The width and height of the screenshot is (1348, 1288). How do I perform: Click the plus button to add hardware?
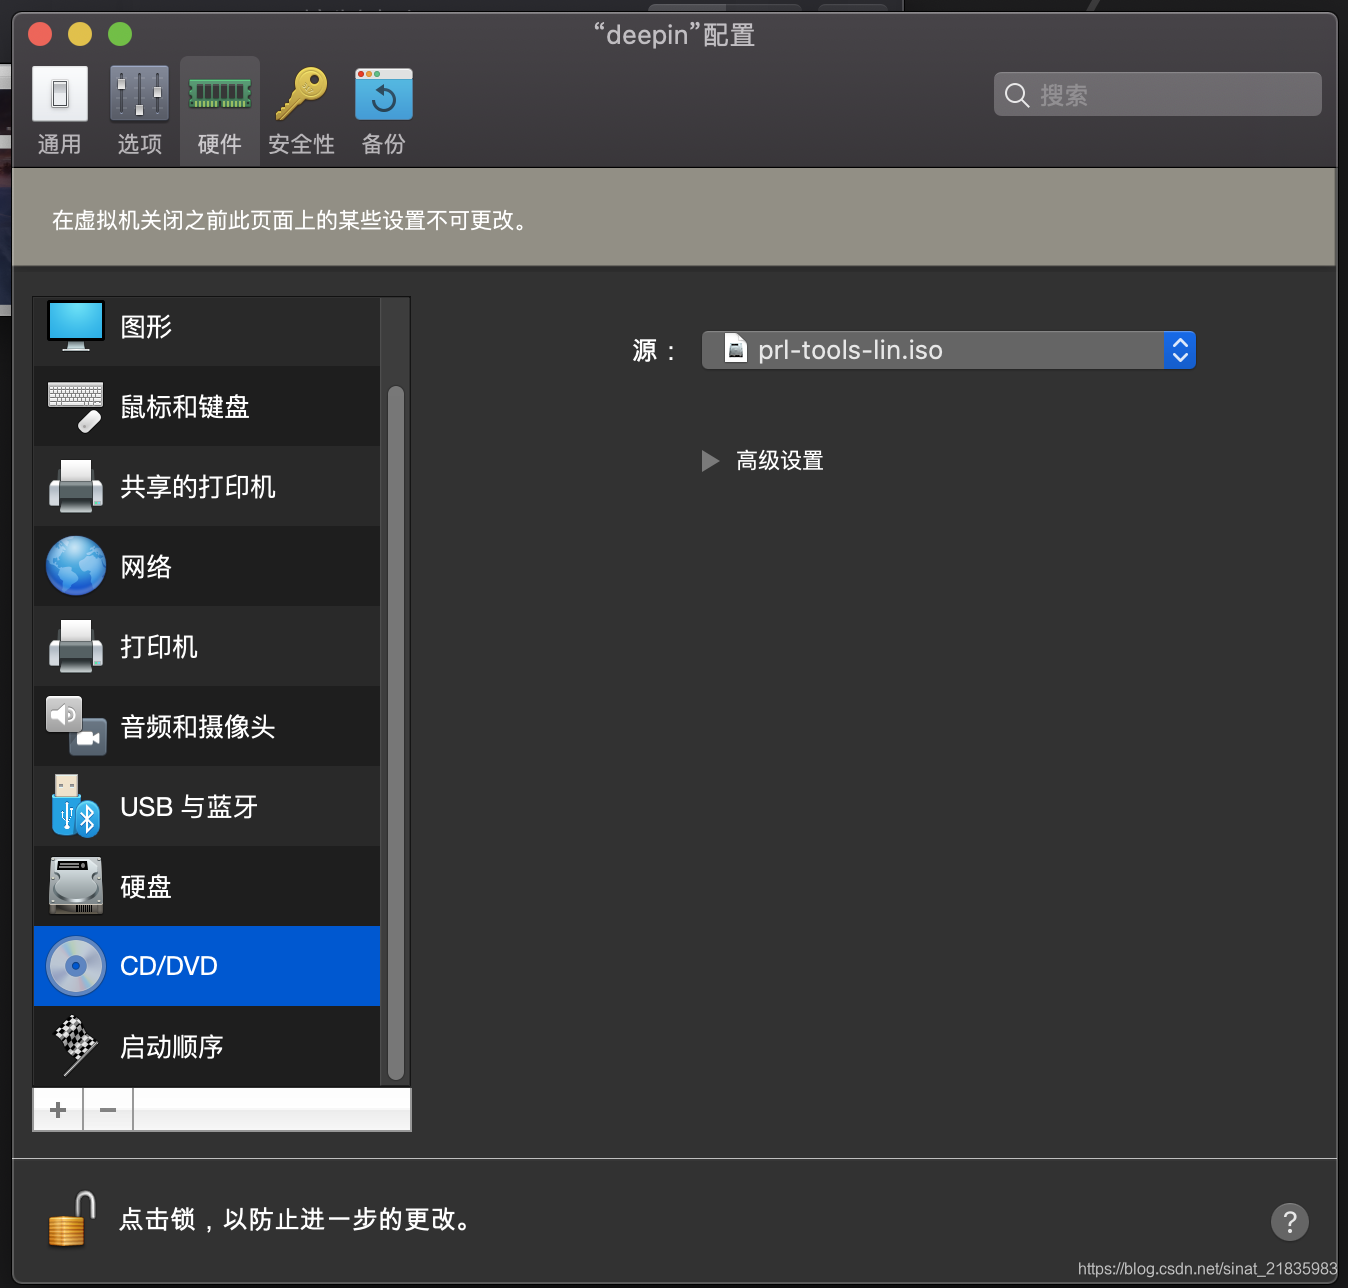58,1110
